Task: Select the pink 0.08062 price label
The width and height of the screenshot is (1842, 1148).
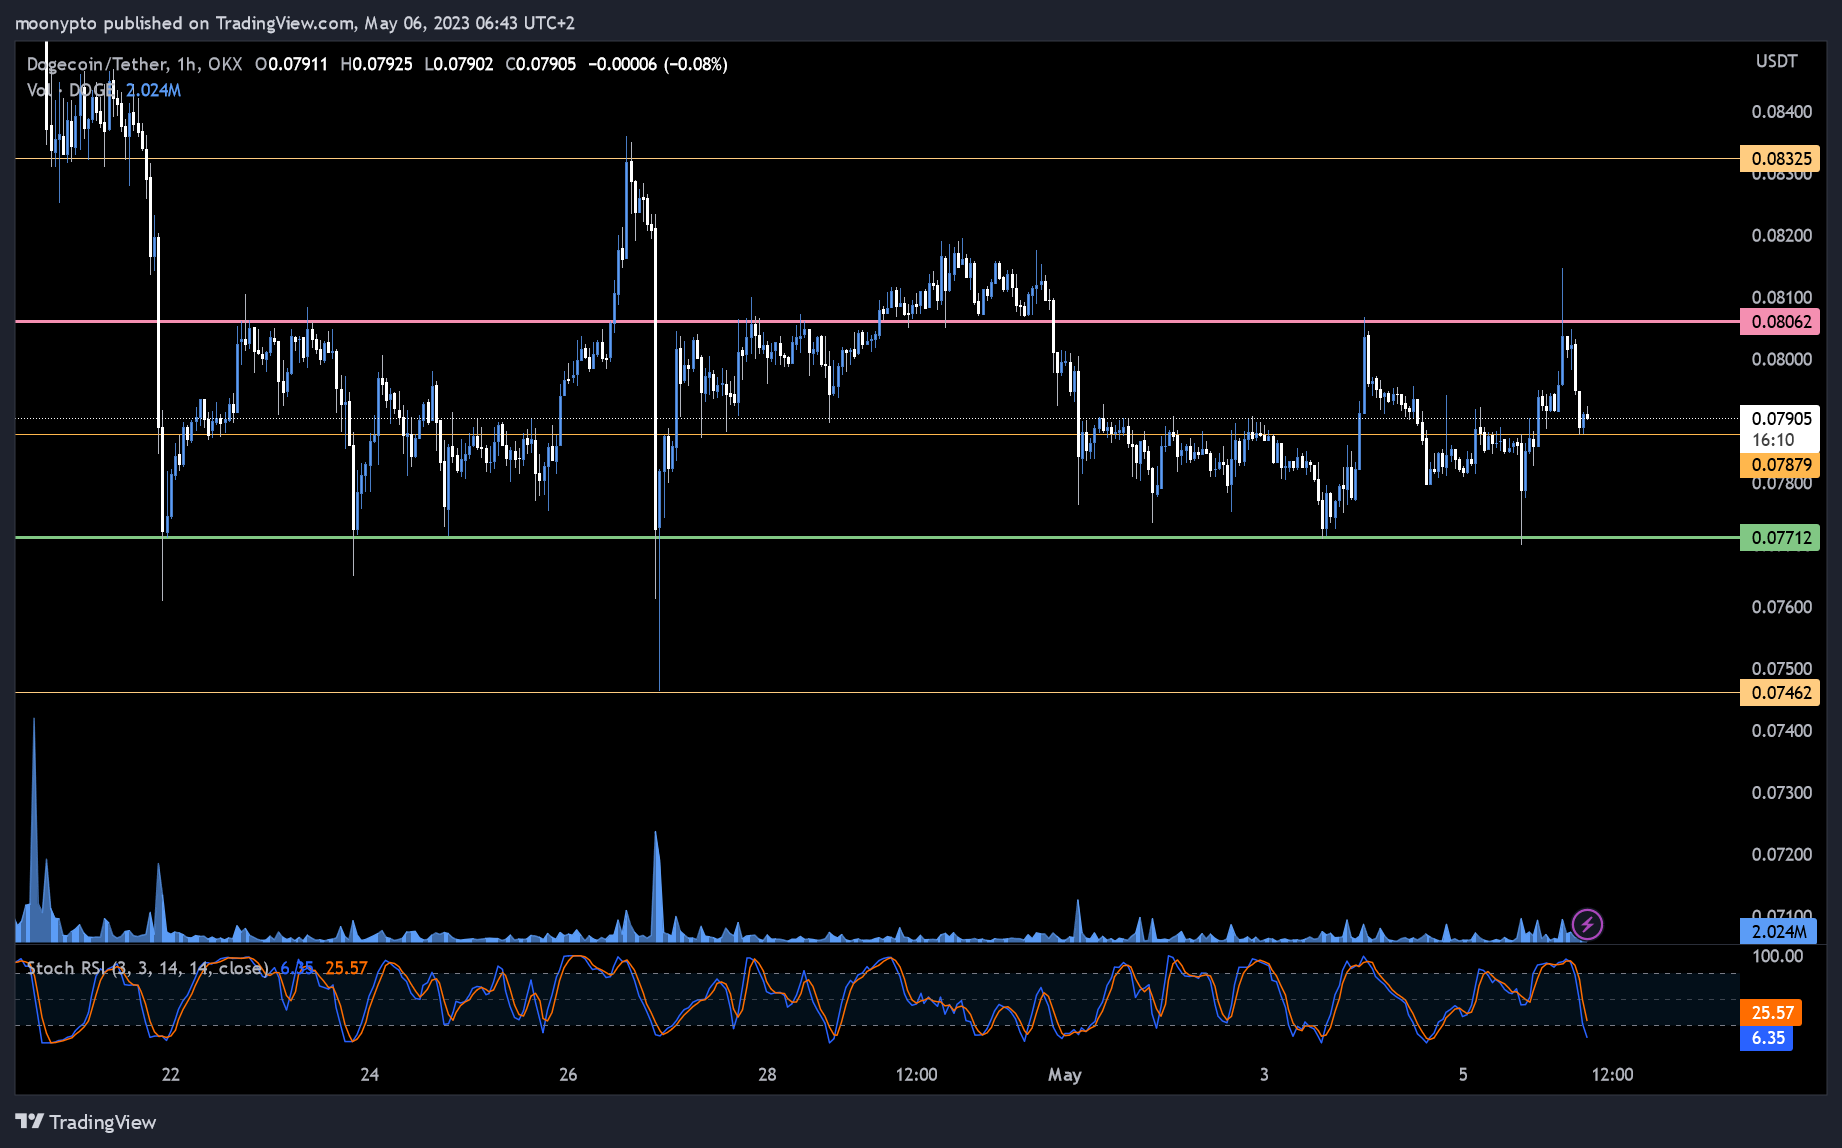Action: tap(1780, 321)
